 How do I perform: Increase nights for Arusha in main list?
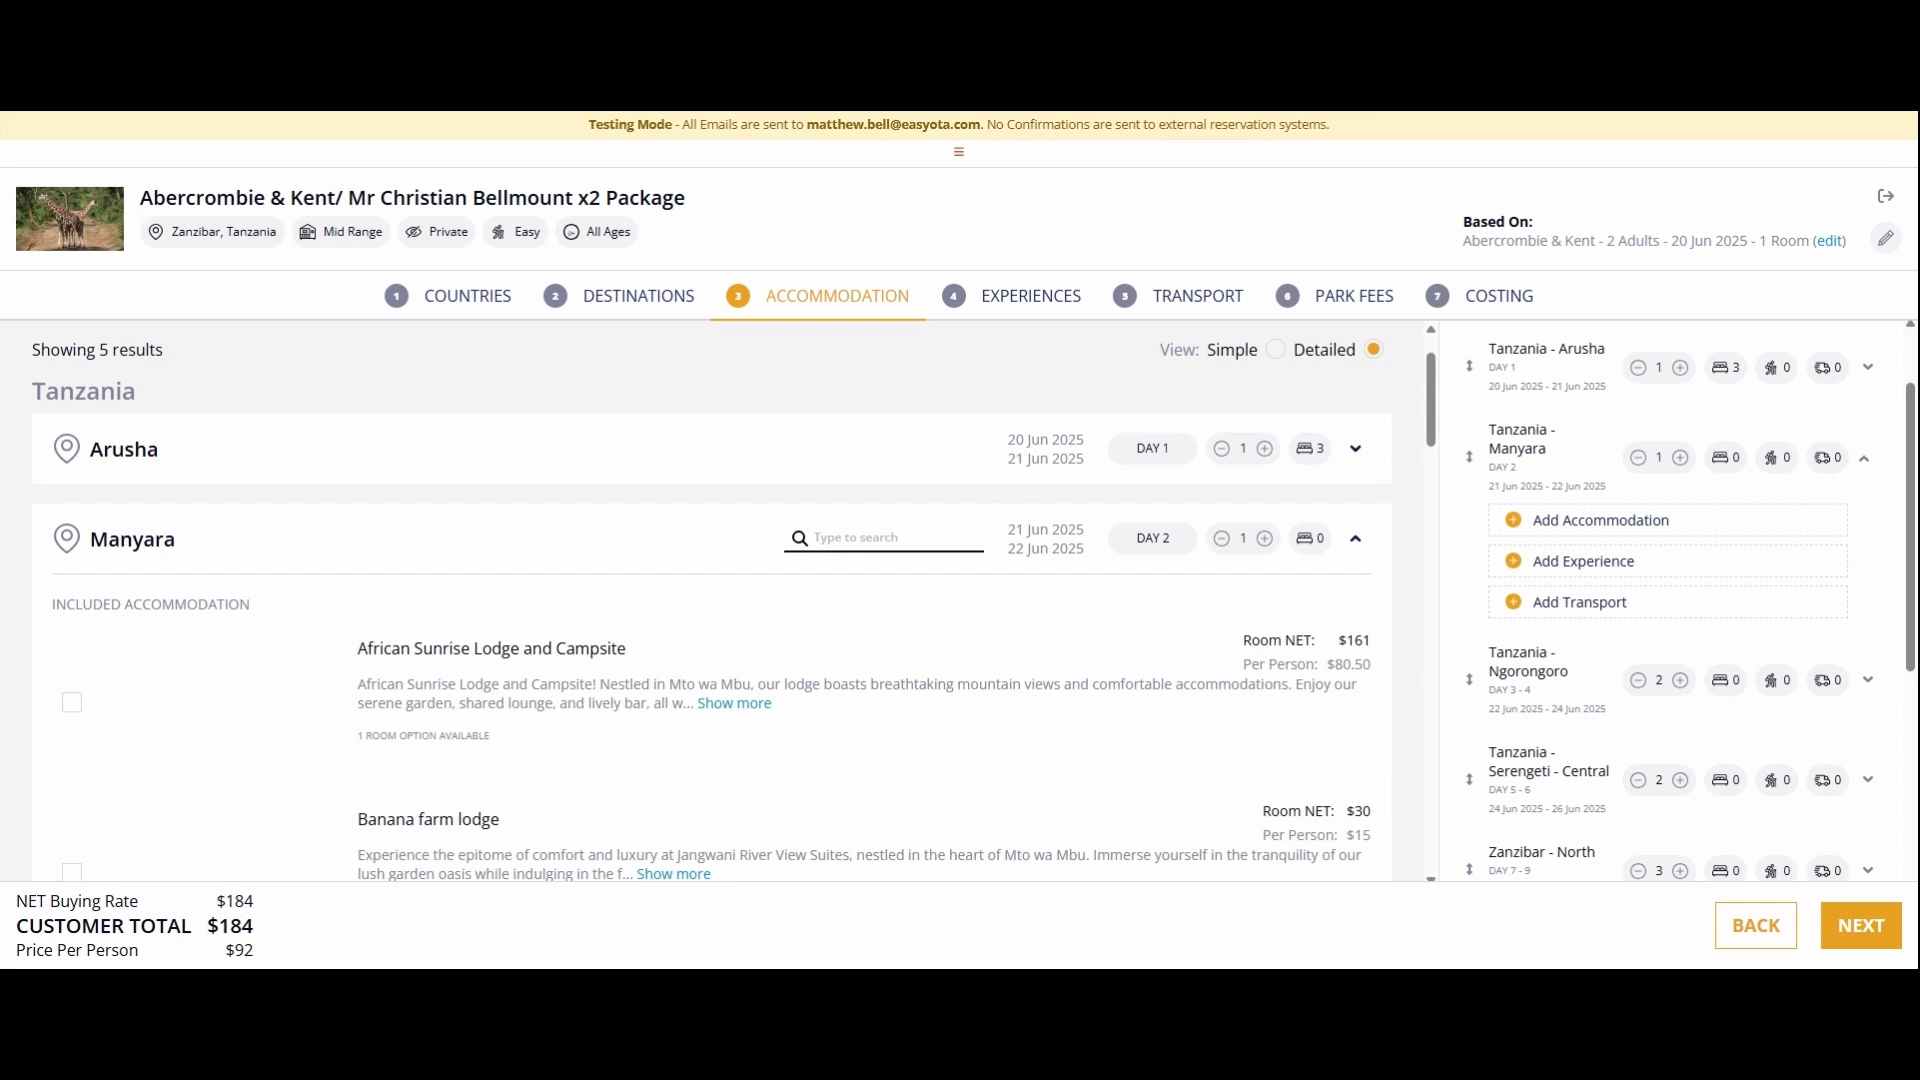(1265, 449)
